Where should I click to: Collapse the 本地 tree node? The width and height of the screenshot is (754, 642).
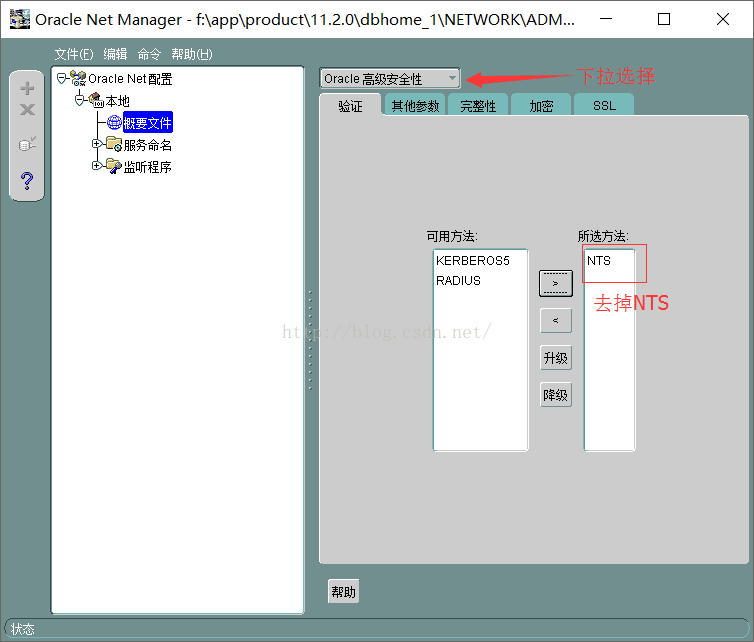pos(79,100)
